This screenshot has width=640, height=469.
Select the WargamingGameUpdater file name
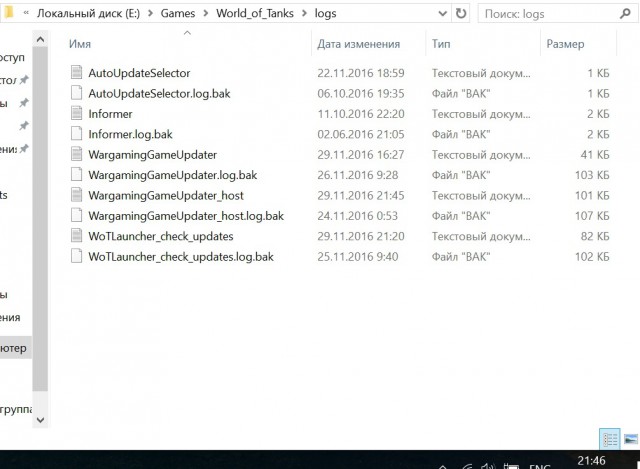pyautogui.click(x=152, y=155)
